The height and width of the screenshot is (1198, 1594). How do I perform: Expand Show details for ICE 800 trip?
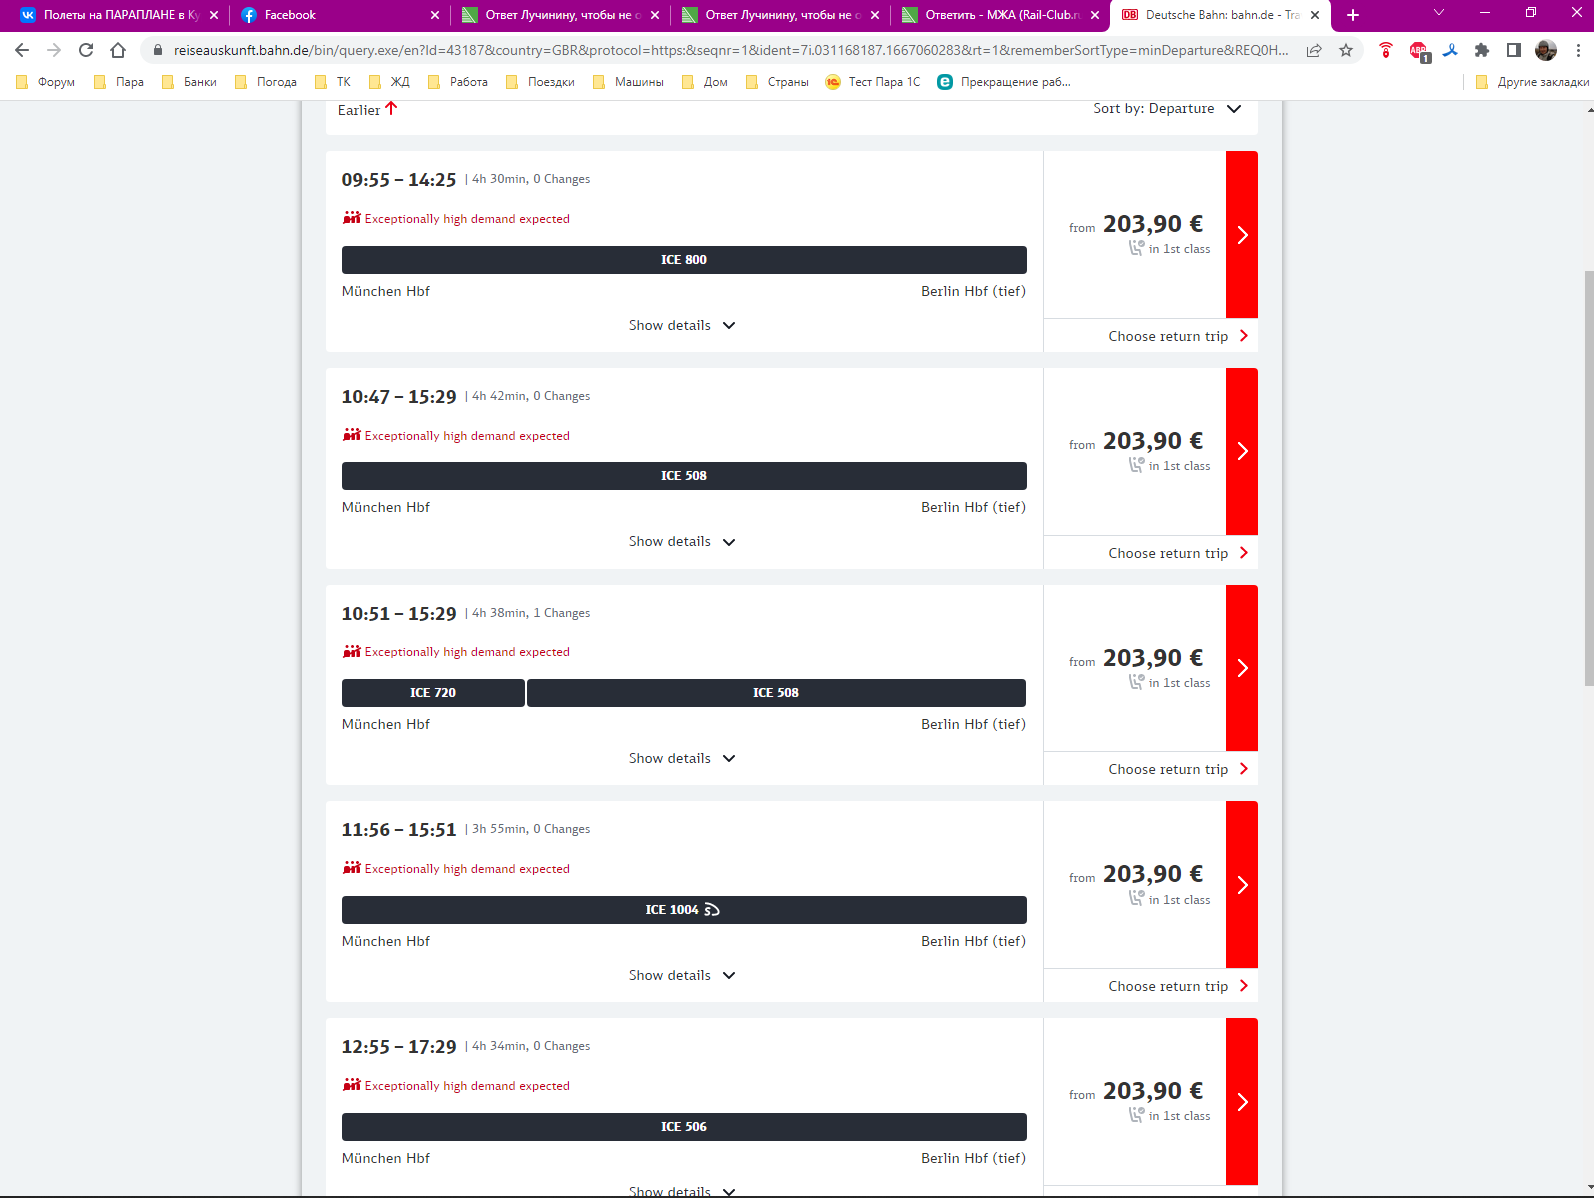682,326
